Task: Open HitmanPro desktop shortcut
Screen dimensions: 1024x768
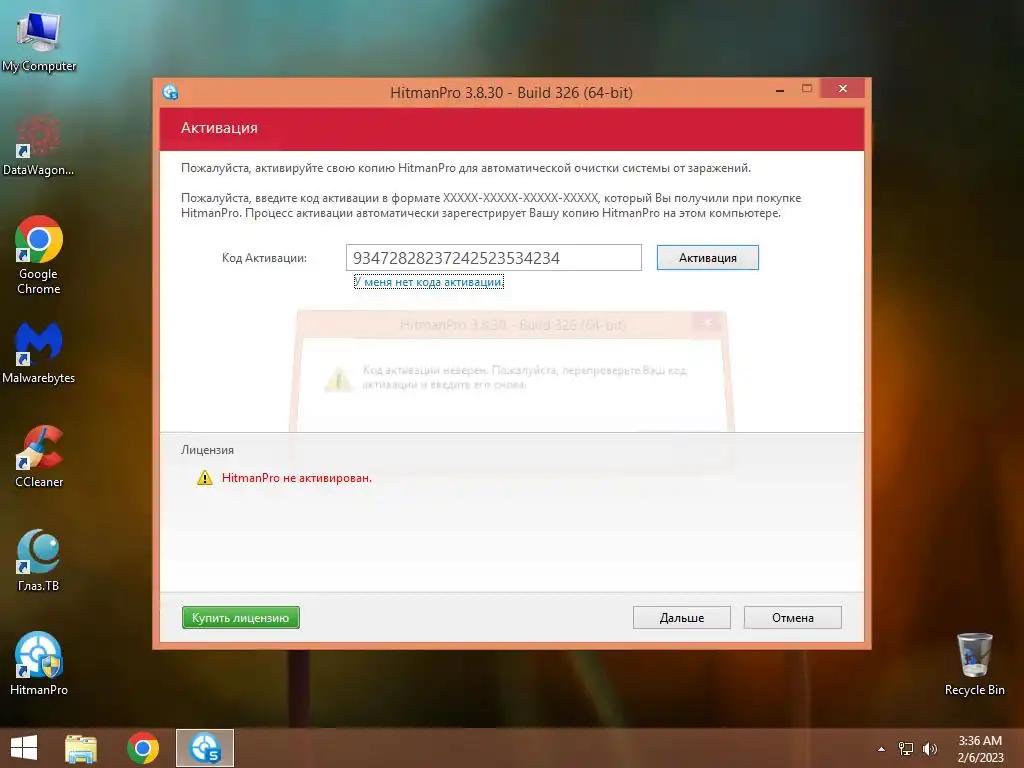Action: click(39, 664)
